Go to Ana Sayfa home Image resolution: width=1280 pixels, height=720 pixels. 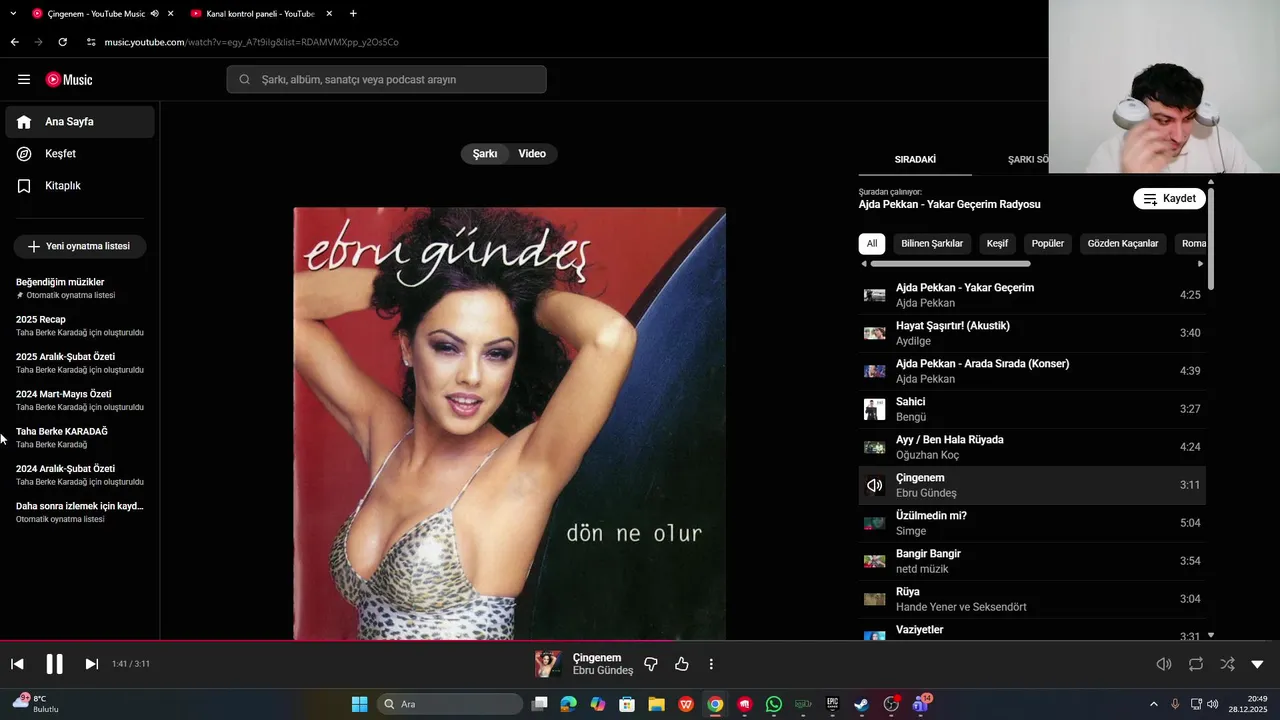click(80, 122)
